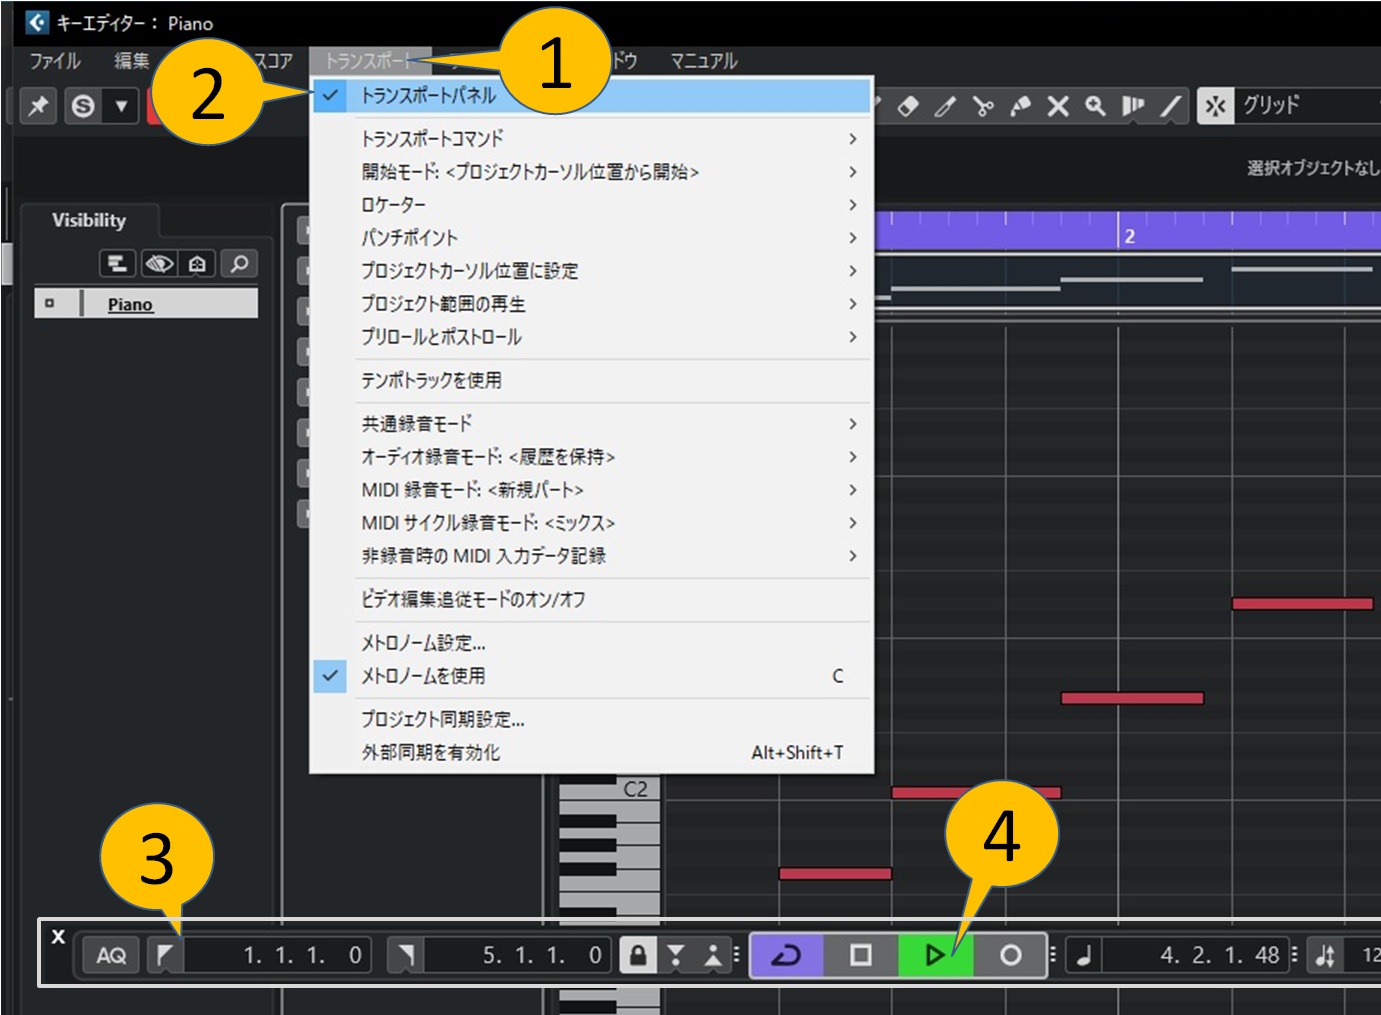This screenshot has width=1381, height=1015.
Task: Click the search magnifier in Visibility panel
Action: point(239,264)
